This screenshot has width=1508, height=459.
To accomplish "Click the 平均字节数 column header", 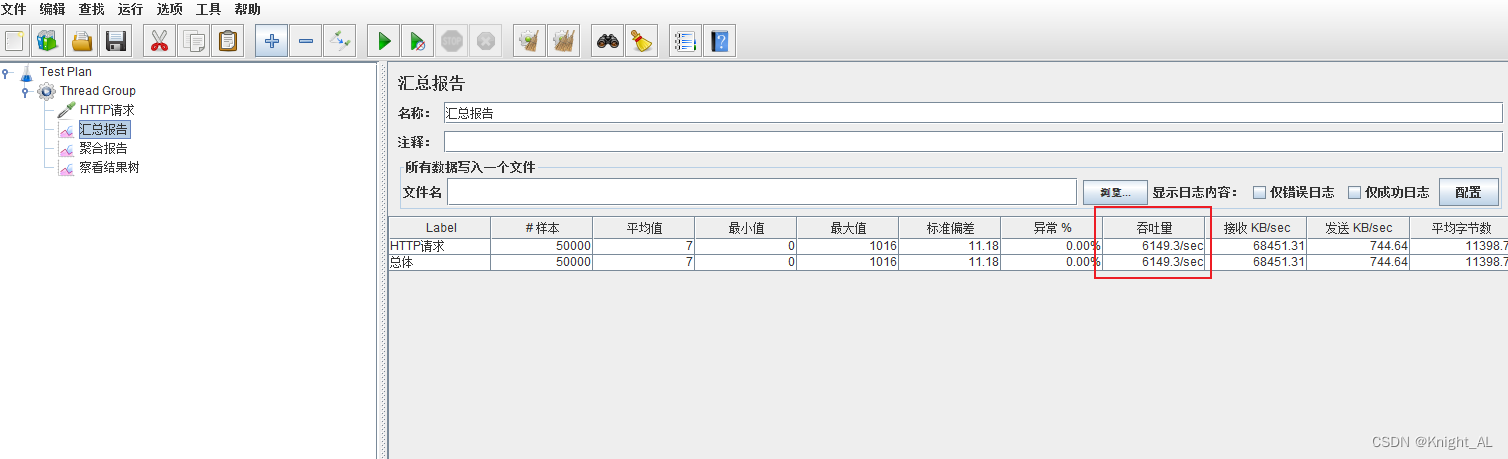I will (x=1459, y=228).
